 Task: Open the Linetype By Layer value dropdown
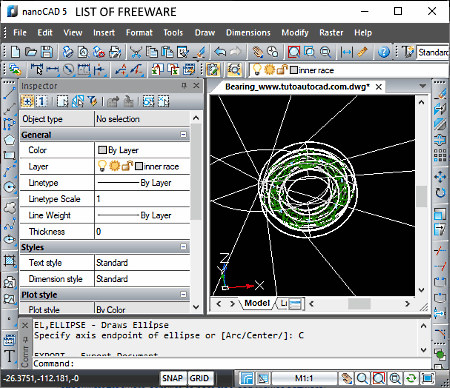point(142,183)
